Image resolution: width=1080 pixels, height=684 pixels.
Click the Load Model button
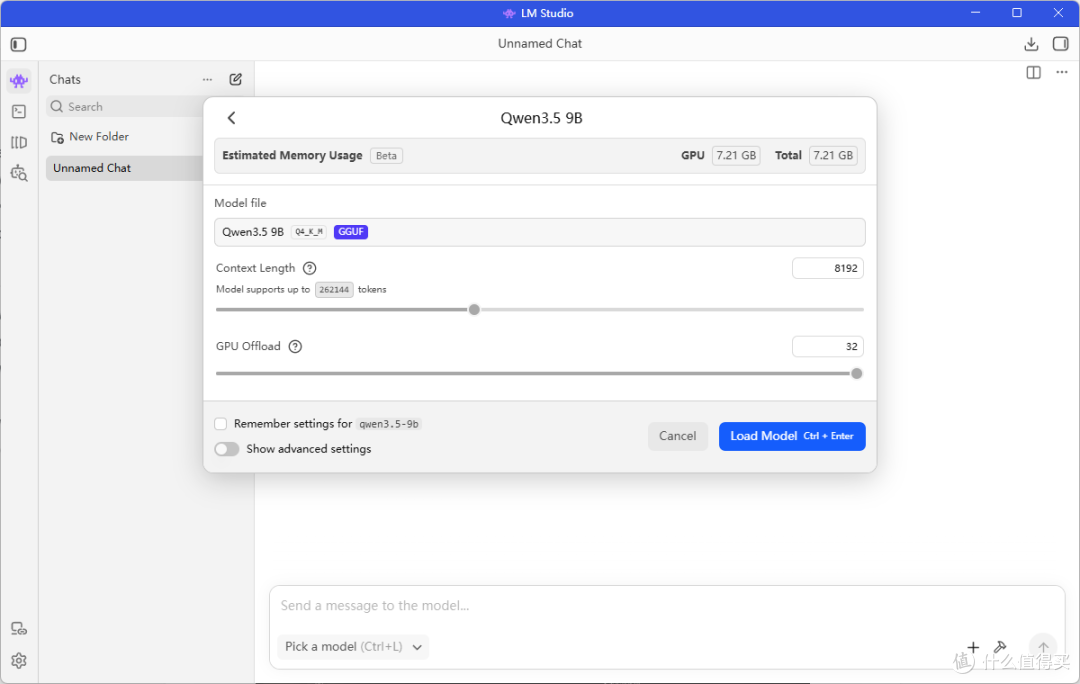click(792, 436)
